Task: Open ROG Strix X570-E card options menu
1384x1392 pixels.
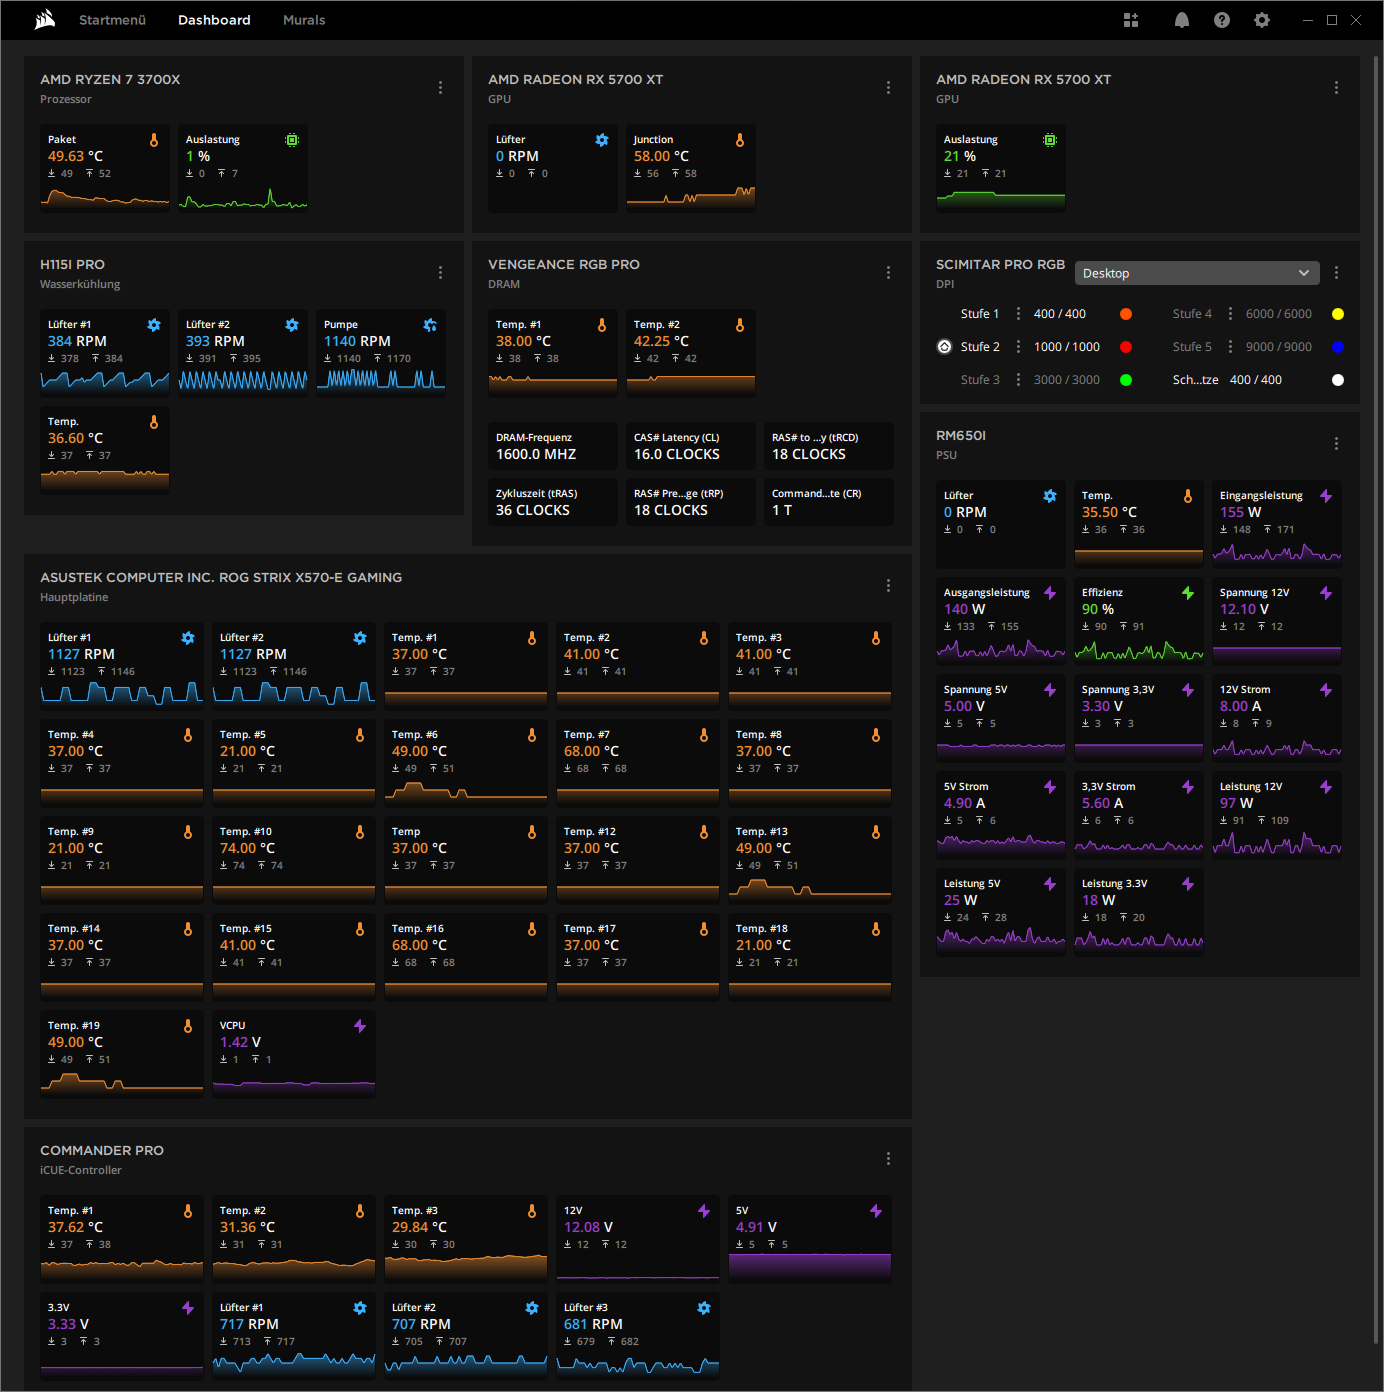Action: [x=888, y=586]
